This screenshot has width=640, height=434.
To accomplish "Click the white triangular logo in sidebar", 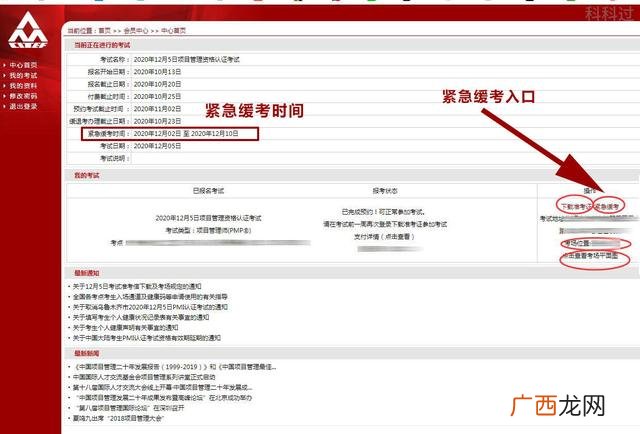I will (x=28, y=30).
